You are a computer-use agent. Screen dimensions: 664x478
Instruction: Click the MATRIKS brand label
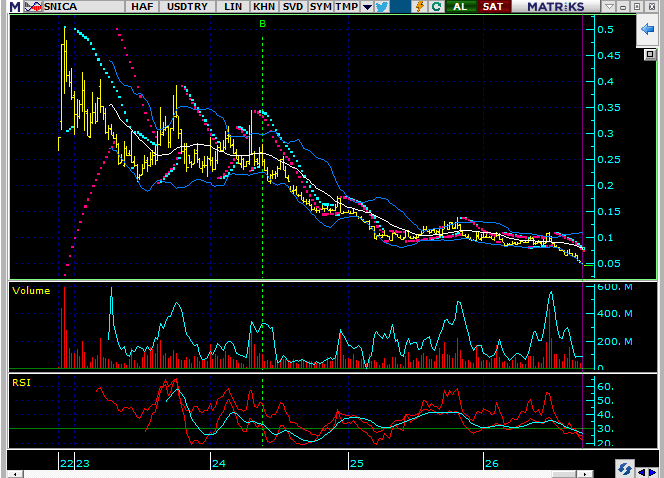[x=556, y=6]
